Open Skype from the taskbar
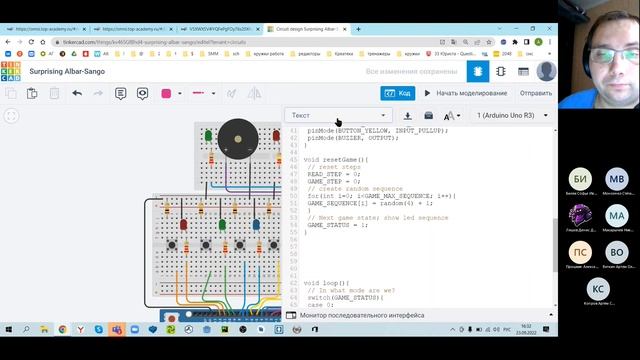Image resolution: width=640 pixels, height=360 pixels. (x=99, y=329)
